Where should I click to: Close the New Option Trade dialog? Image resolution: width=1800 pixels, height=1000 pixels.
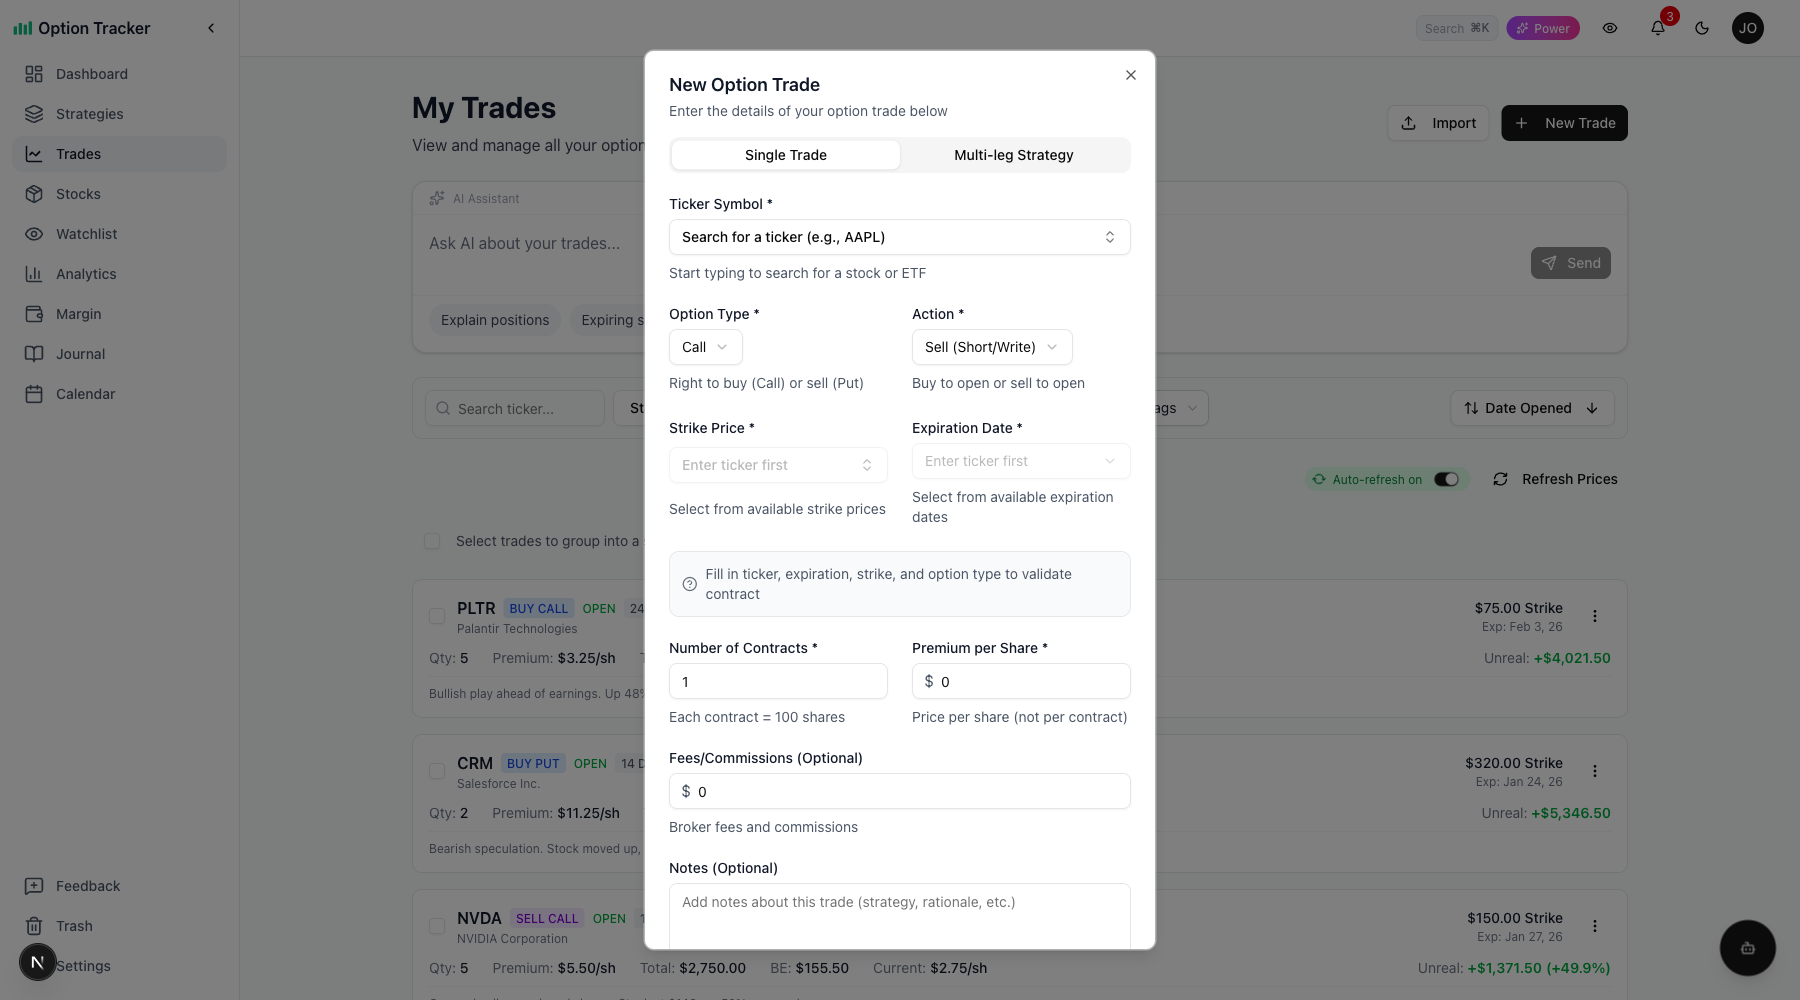[1131, 75]
